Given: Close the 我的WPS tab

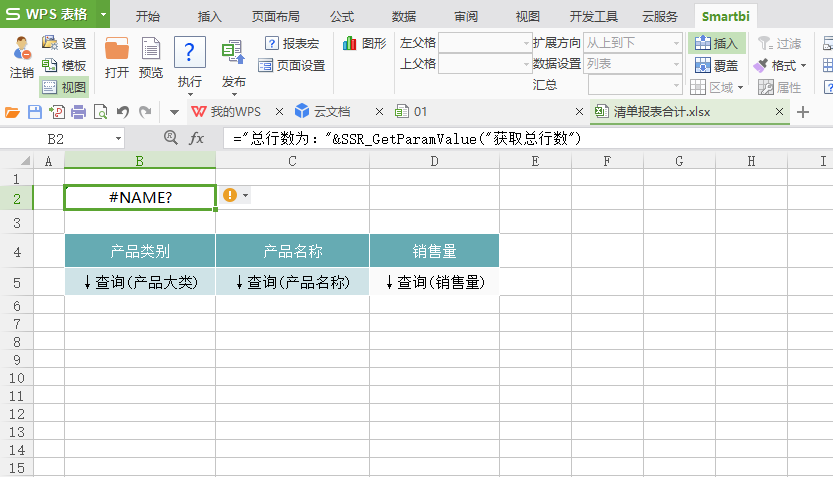Looking at the screenshot, I should [x=279, y=112].
